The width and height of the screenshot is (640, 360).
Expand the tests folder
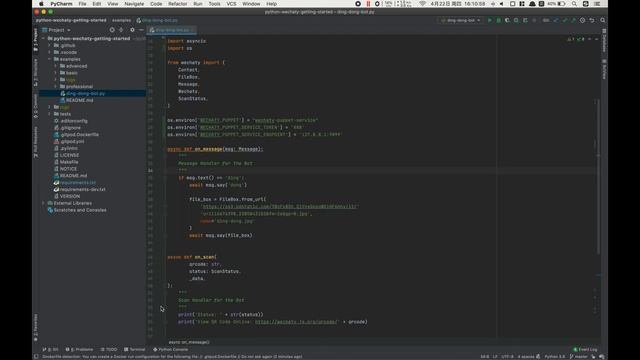coord(50,114)
